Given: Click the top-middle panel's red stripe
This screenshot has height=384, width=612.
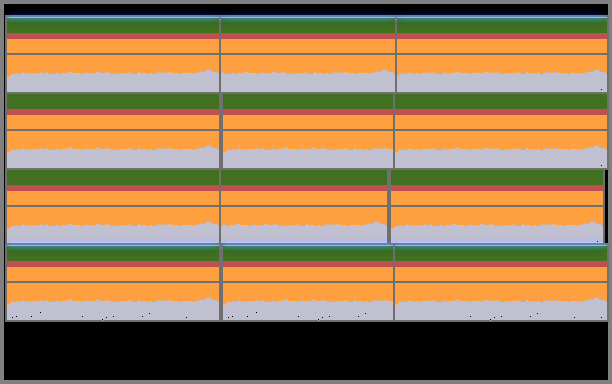Looking at the screenshot, I should point(308,36).
